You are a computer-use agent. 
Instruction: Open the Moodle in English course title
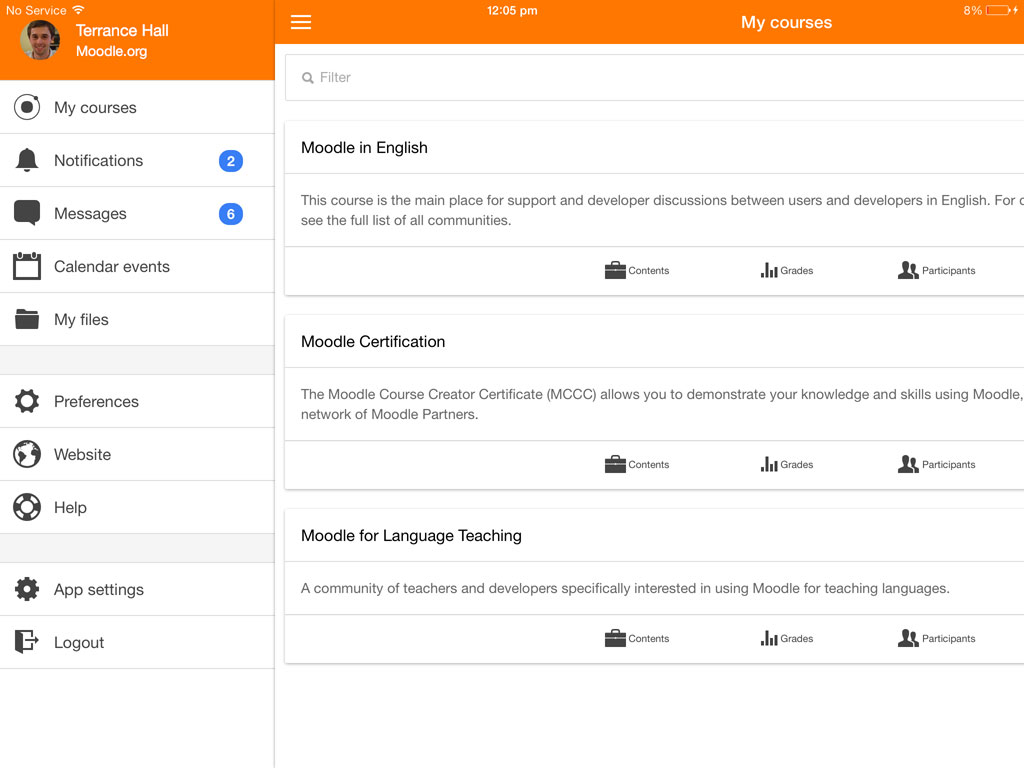coord(364,148)
